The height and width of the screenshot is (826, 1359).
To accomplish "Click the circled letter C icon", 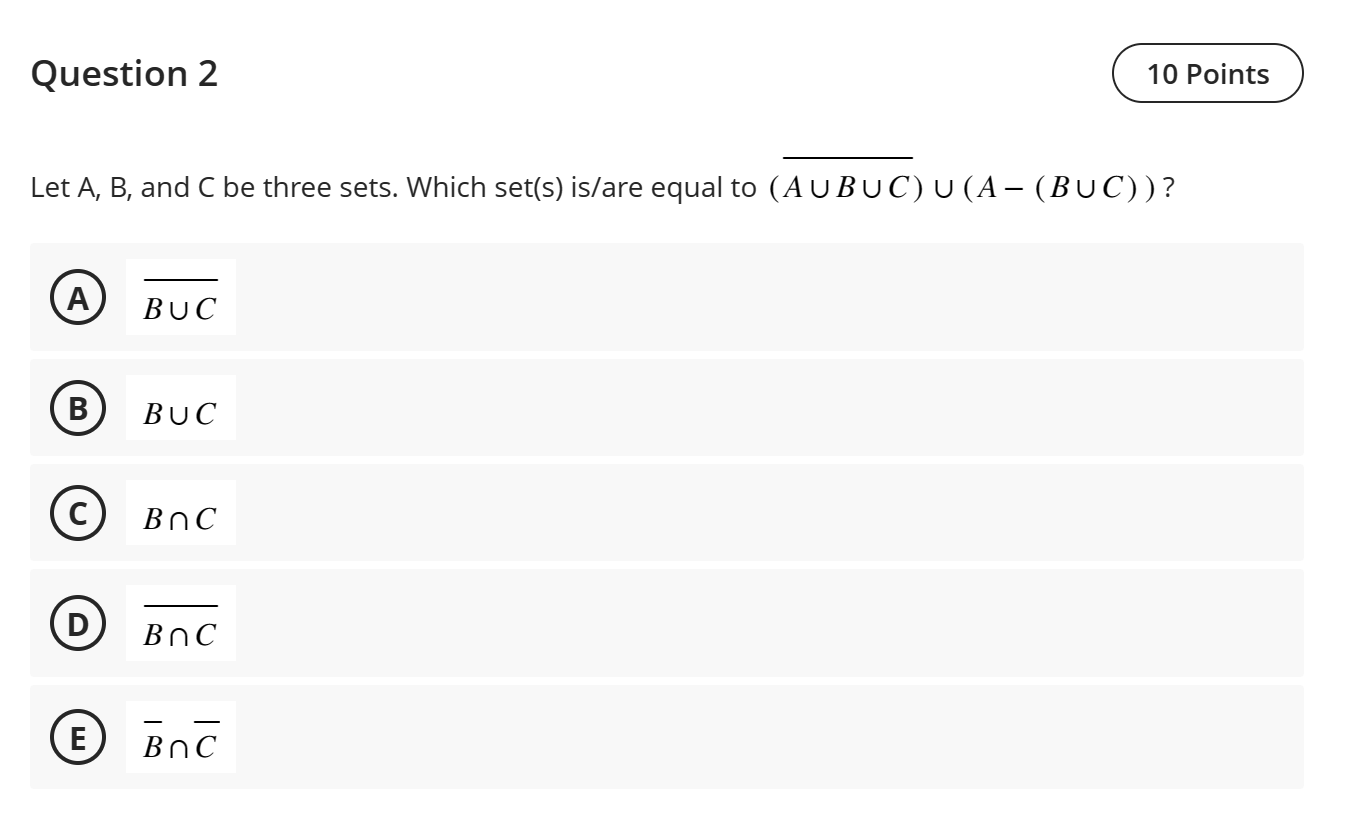I will tap(77, 516).
